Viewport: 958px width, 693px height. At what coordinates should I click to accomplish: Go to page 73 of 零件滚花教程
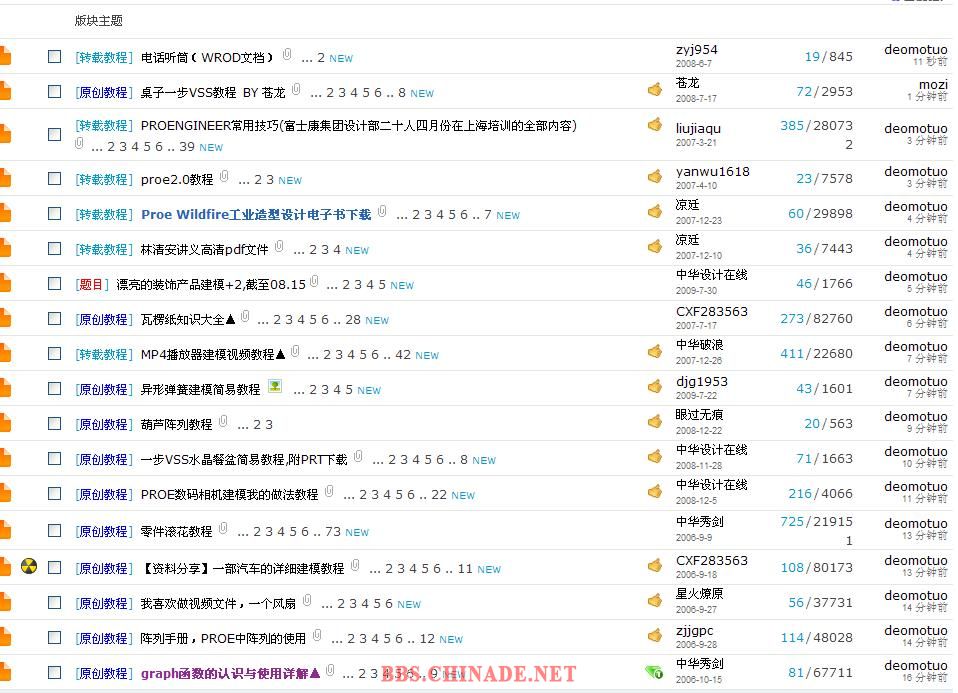[x=333, y=532]
